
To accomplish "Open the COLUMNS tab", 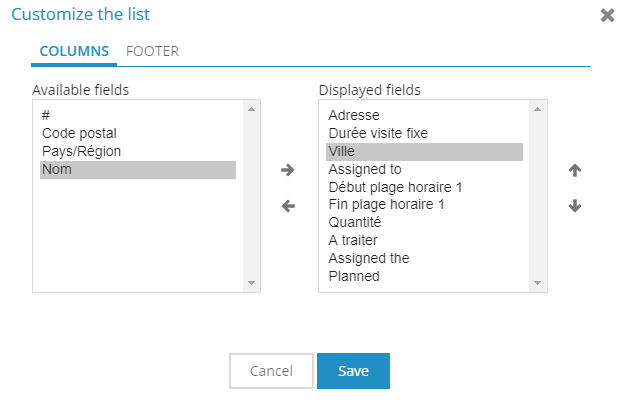I will 74,51.
